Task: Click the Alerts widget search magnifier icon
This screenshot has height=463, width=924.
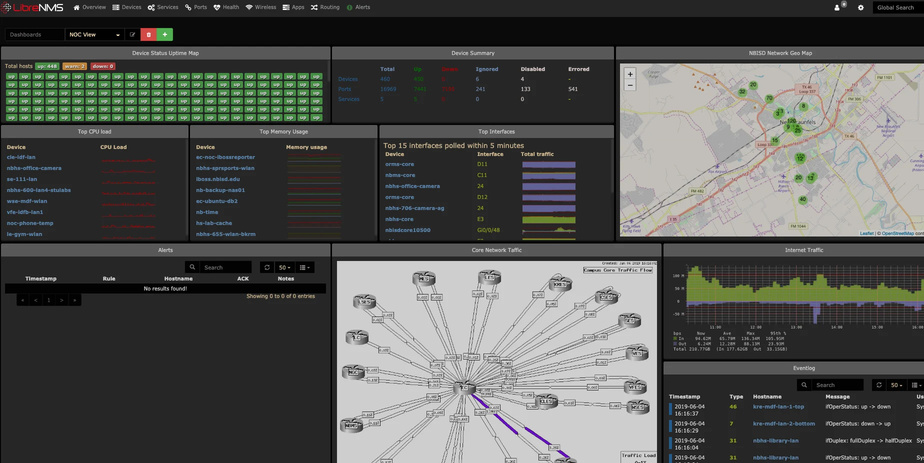Action: click(192, 267)
